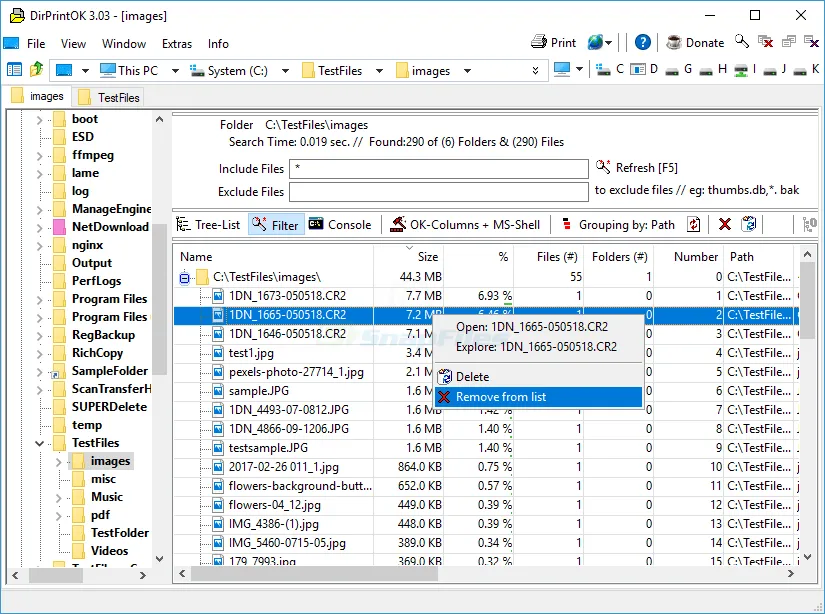Open the TestFiles breadcrumb dropdown arrow
Viewport: 825px width, 614px height.
point(379,71)
